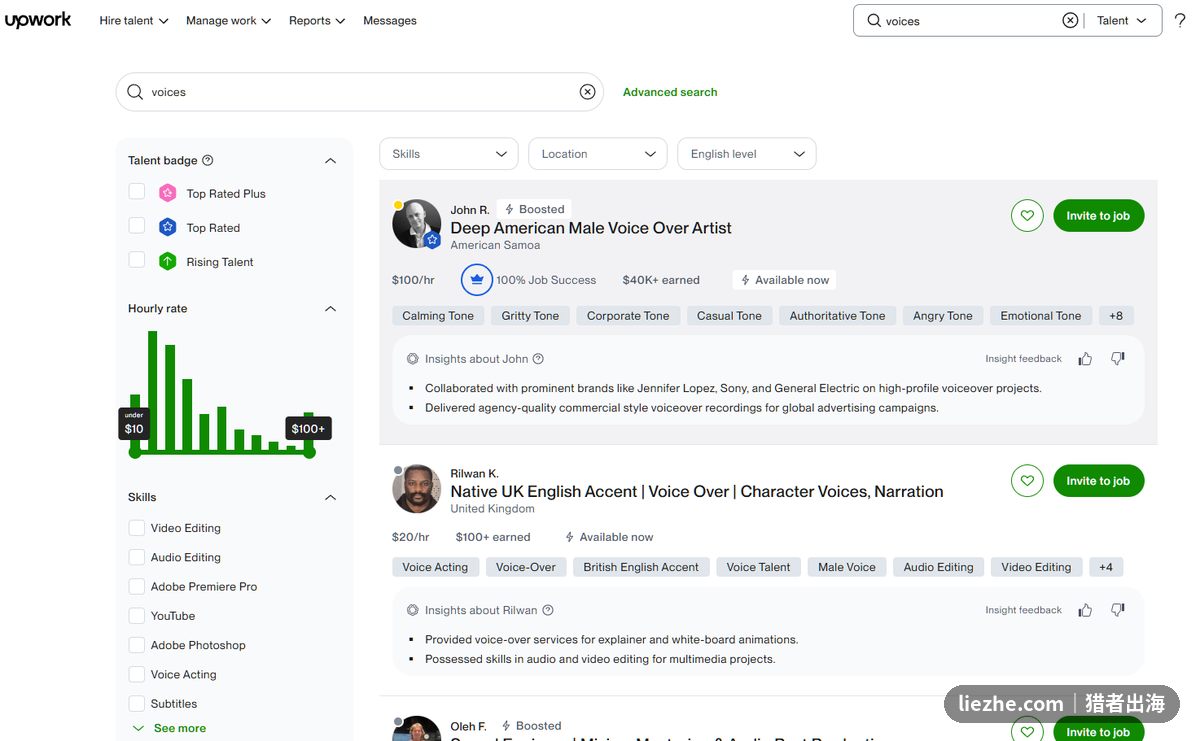Click the Top Rated blue badge icon
The image size is (1200, 741).
tap(168, 227)
